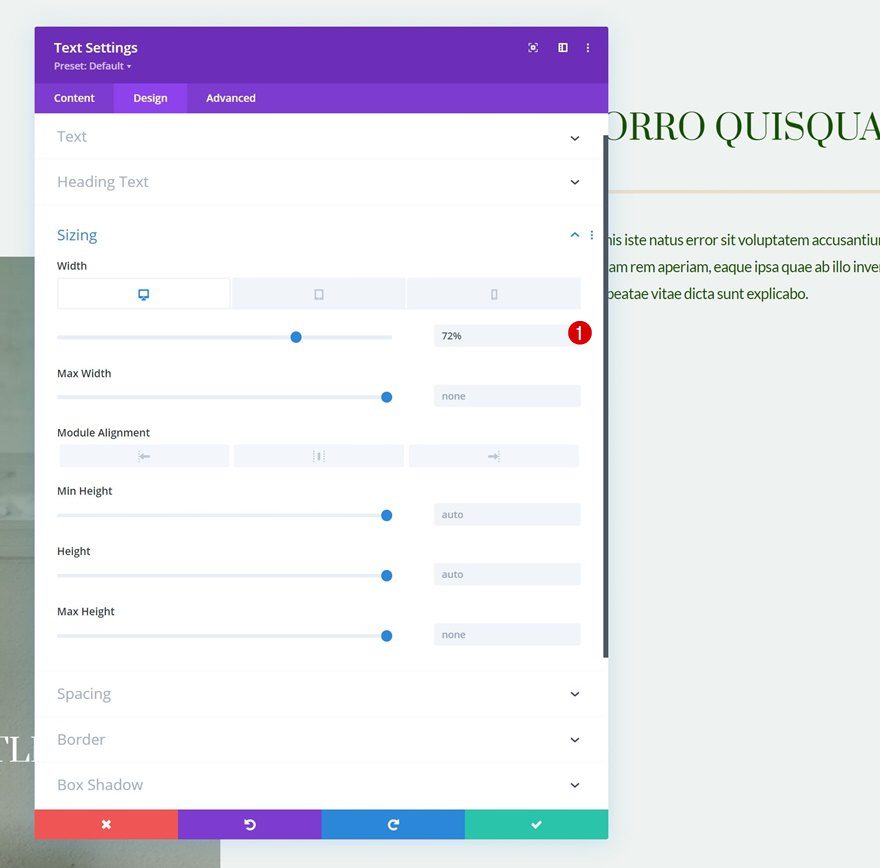This screenshot has width=880, height=868.
Task: Discard changes with the red X button
Action: (x=105, y=823)
